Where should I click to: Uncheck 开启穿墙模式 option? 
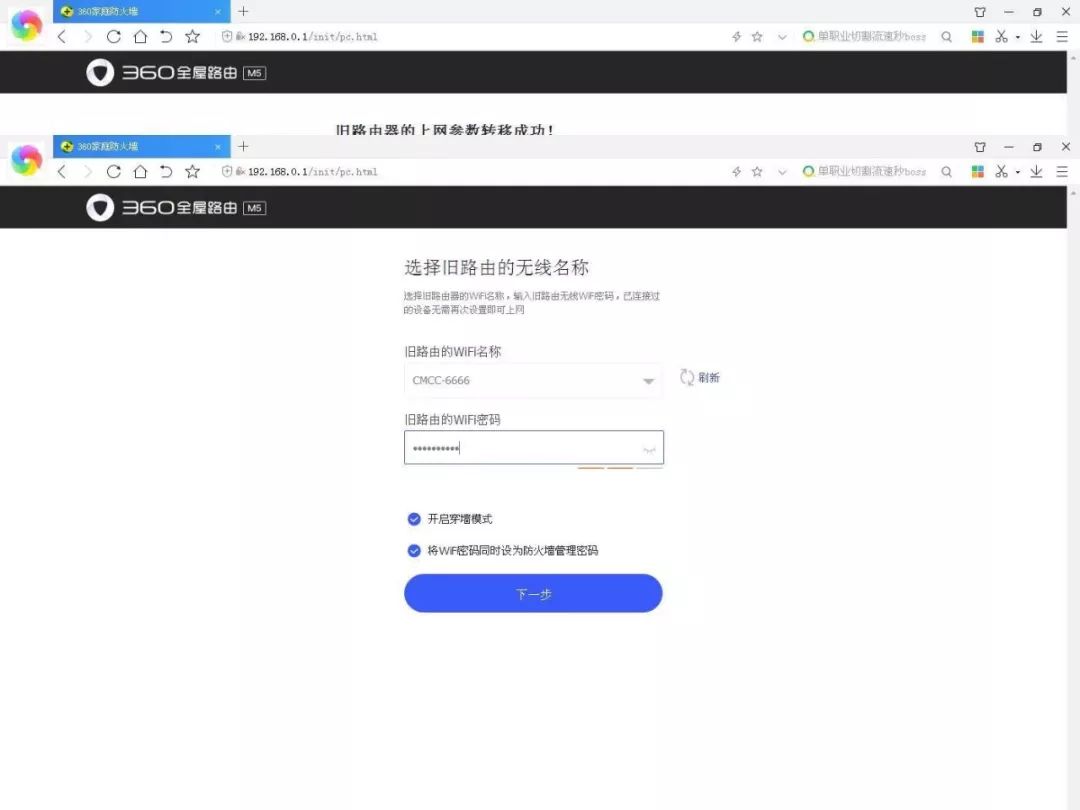click(x=414, y=519)
